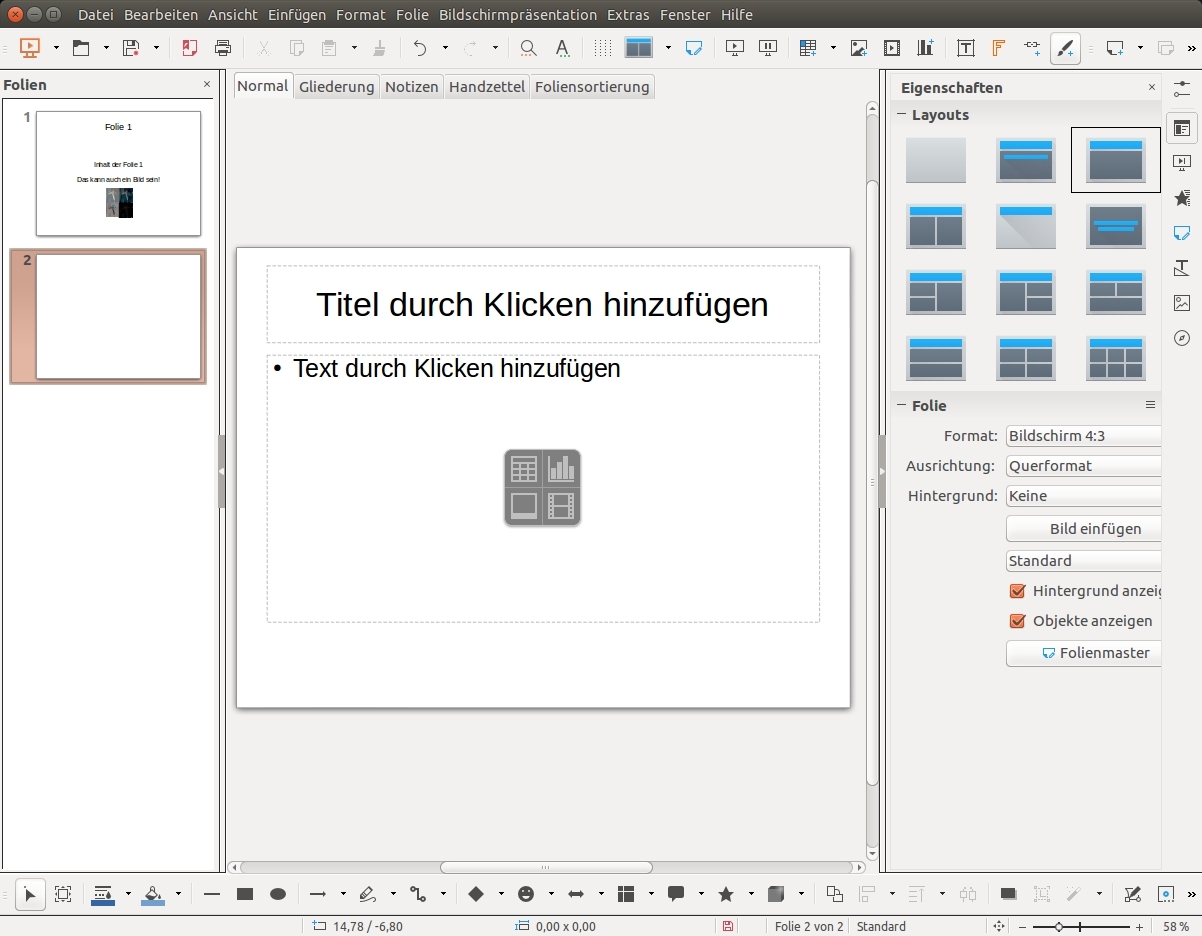Screen dimensions: 1202x936
Task: Open the Format dropdown showing Bildschirm 4:3
Action: pos(1083,436)
